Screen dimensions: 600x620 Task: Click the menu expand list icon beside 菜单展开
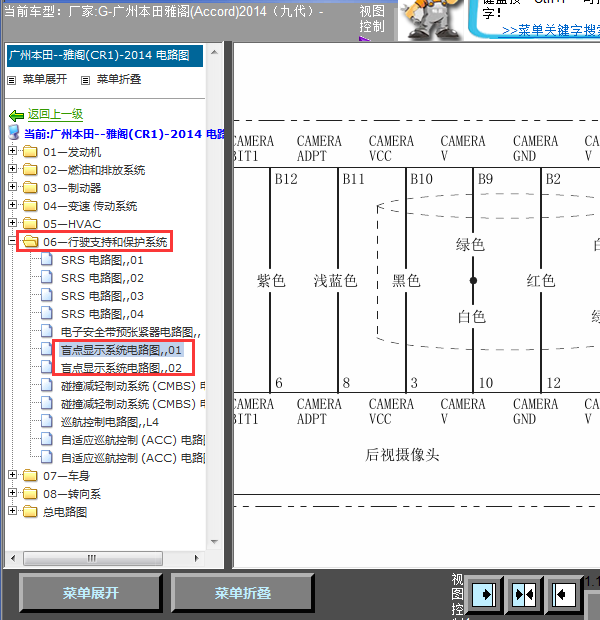11,80
